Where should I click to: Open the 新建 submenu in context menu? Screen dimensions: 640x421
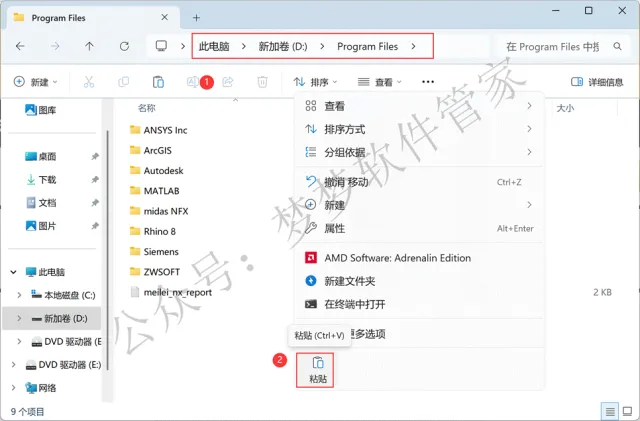click(x=419, y=205)
